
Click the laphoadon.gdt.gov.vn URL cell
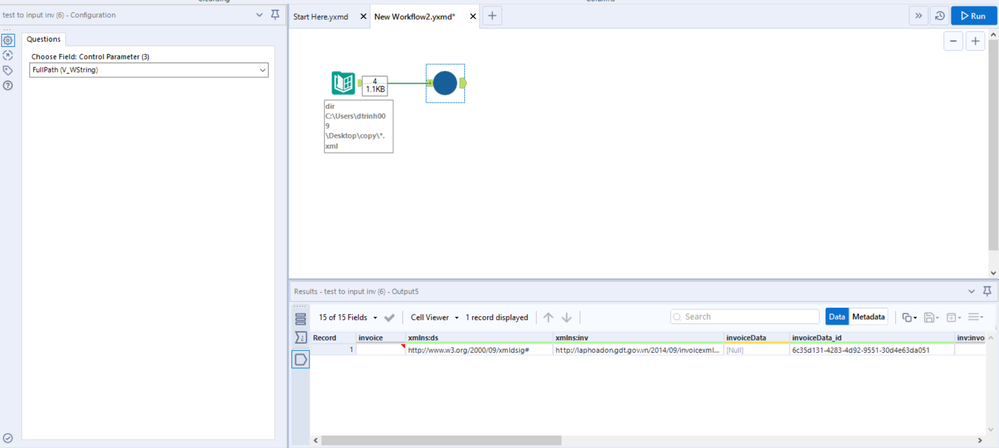[638, 350]
